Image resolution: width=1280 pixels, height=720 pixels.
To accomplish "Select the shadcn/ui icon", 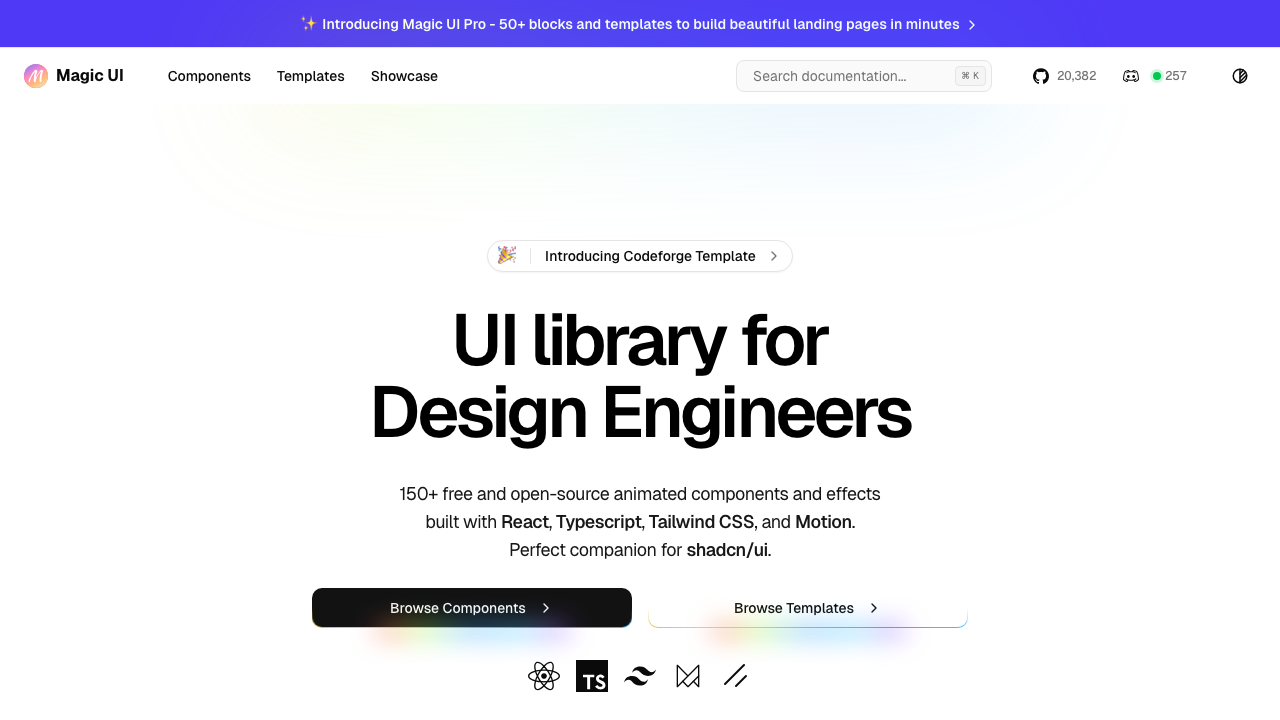I will coord(735,676).
